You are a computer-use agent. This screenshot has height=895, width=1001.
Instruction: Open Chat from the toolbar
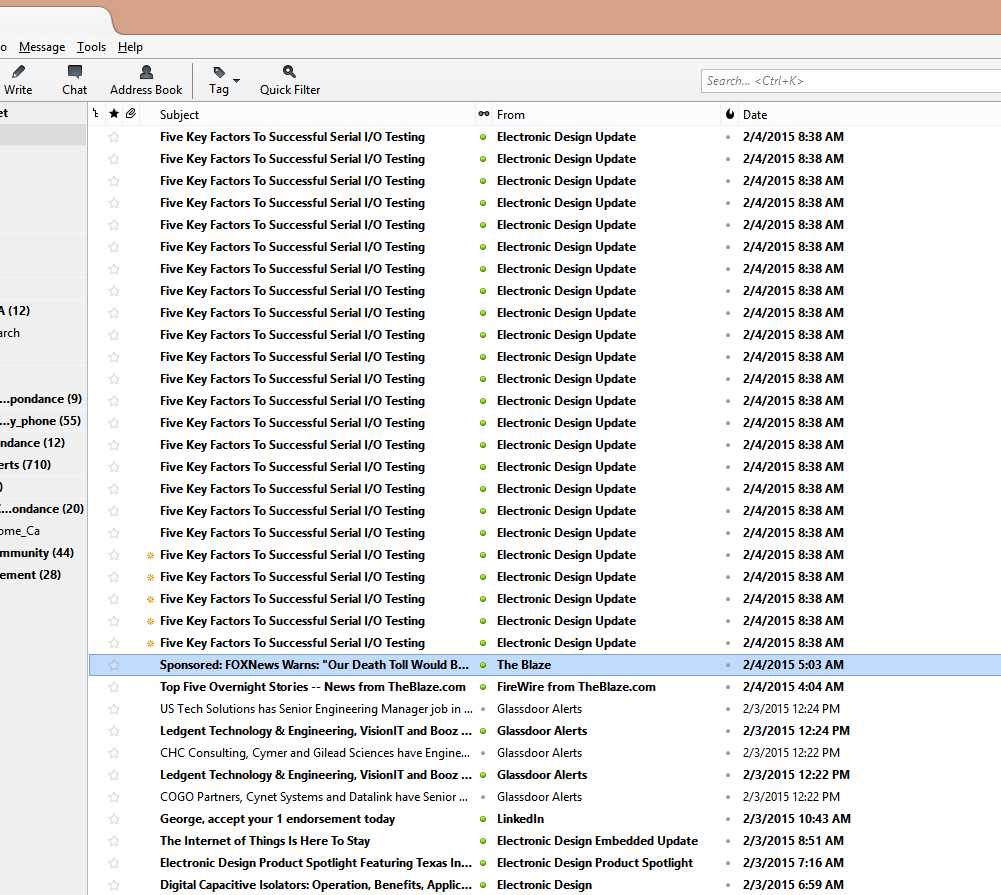click(x=74, y=80)
